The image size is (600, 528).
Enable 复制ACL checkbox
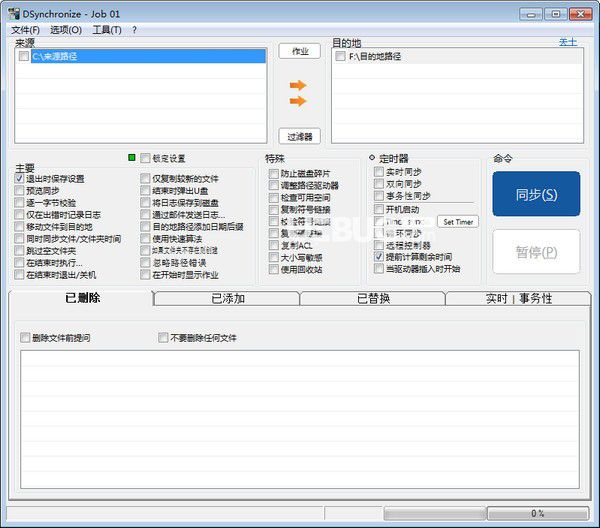click(274, 245)
